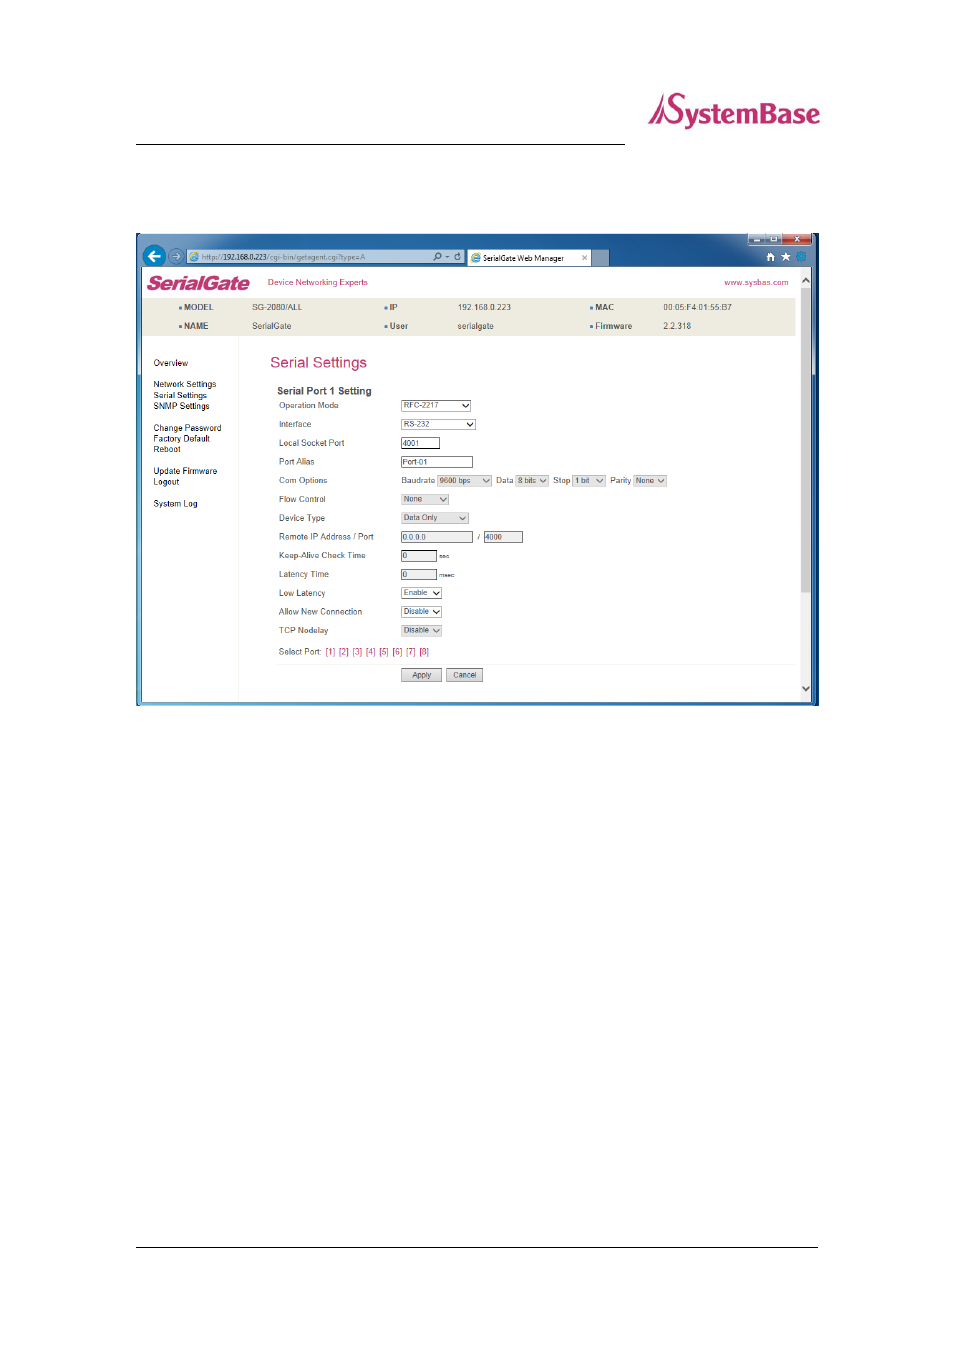
Task: Expand the Operation Mode dropdown
Action: pyautogui.click(x=436, y=406)
